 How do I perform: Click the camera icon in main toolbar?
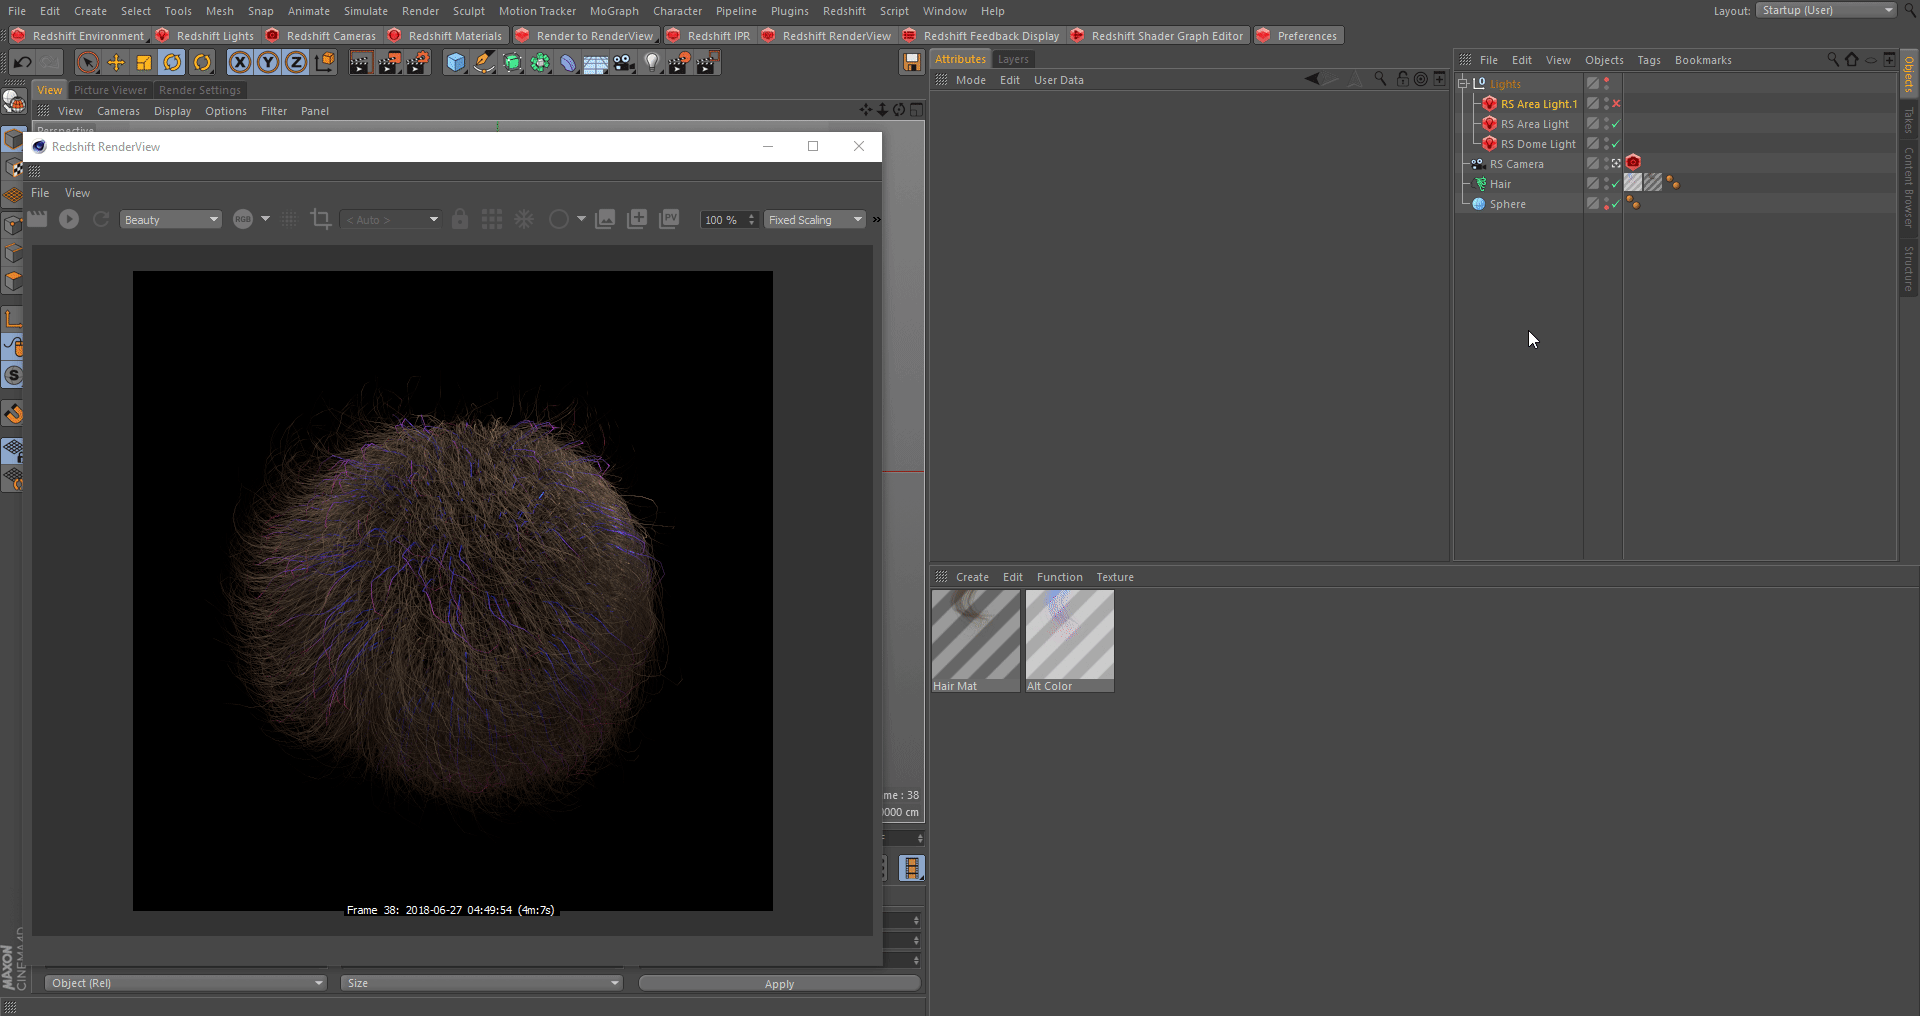(623, 63)
